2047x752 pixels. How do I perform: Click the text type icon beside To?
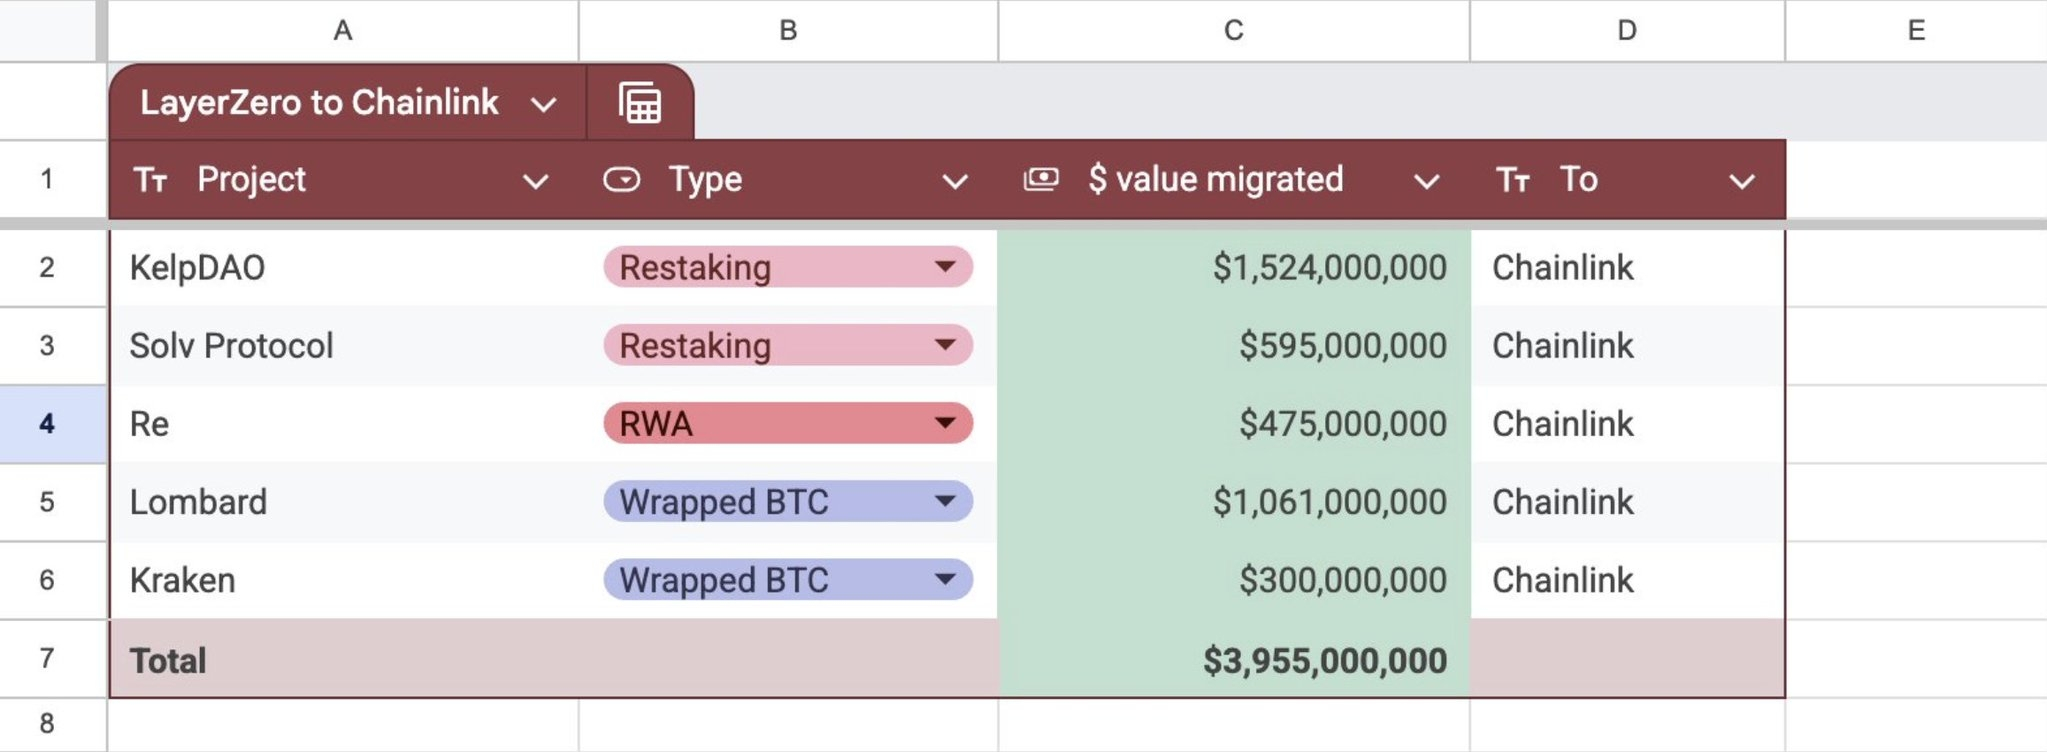[1513, 180]
